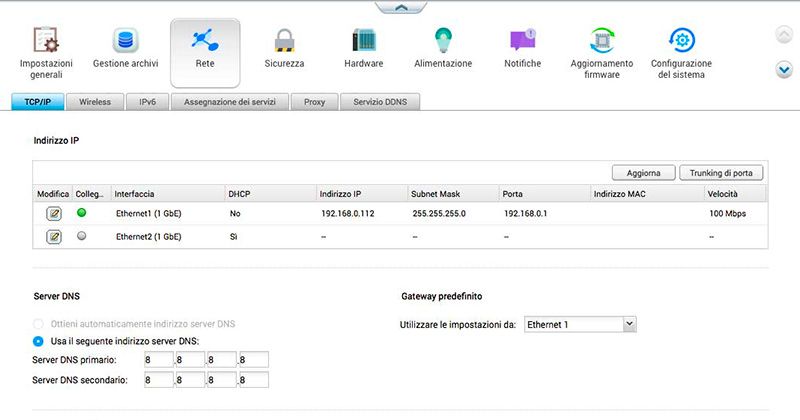Open Configurazione del sistema icon
The width and height of the screenshot is (800, 420).
(682, 41)
